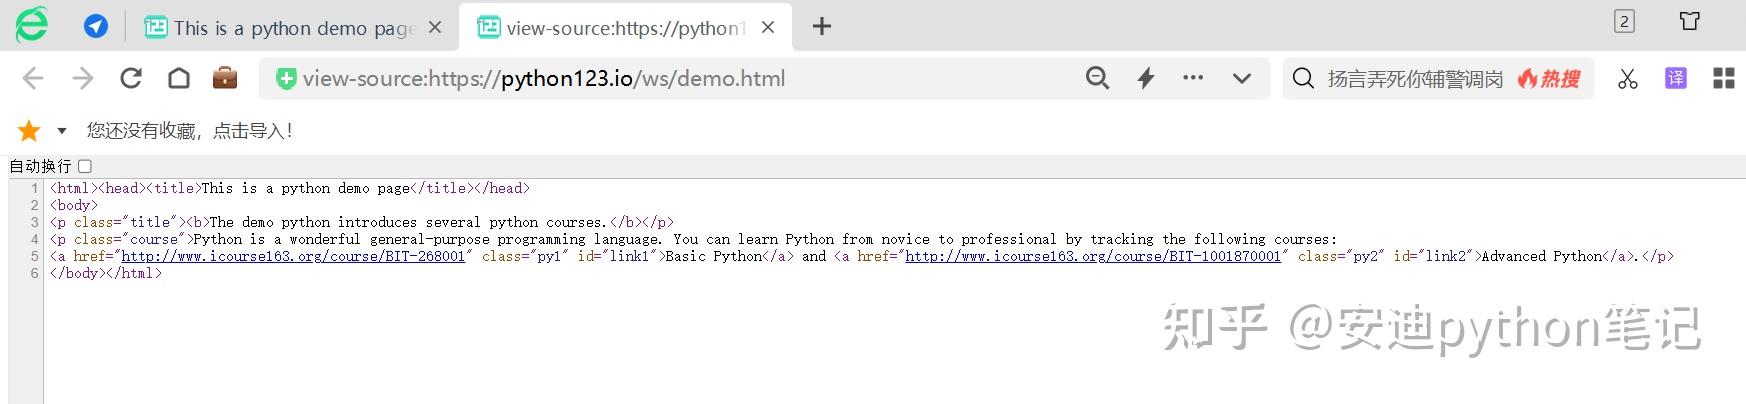This screenshot has width=1746, height=404.
Task: Open the extensions grid icon
Action: click(x=1724, y=78)
